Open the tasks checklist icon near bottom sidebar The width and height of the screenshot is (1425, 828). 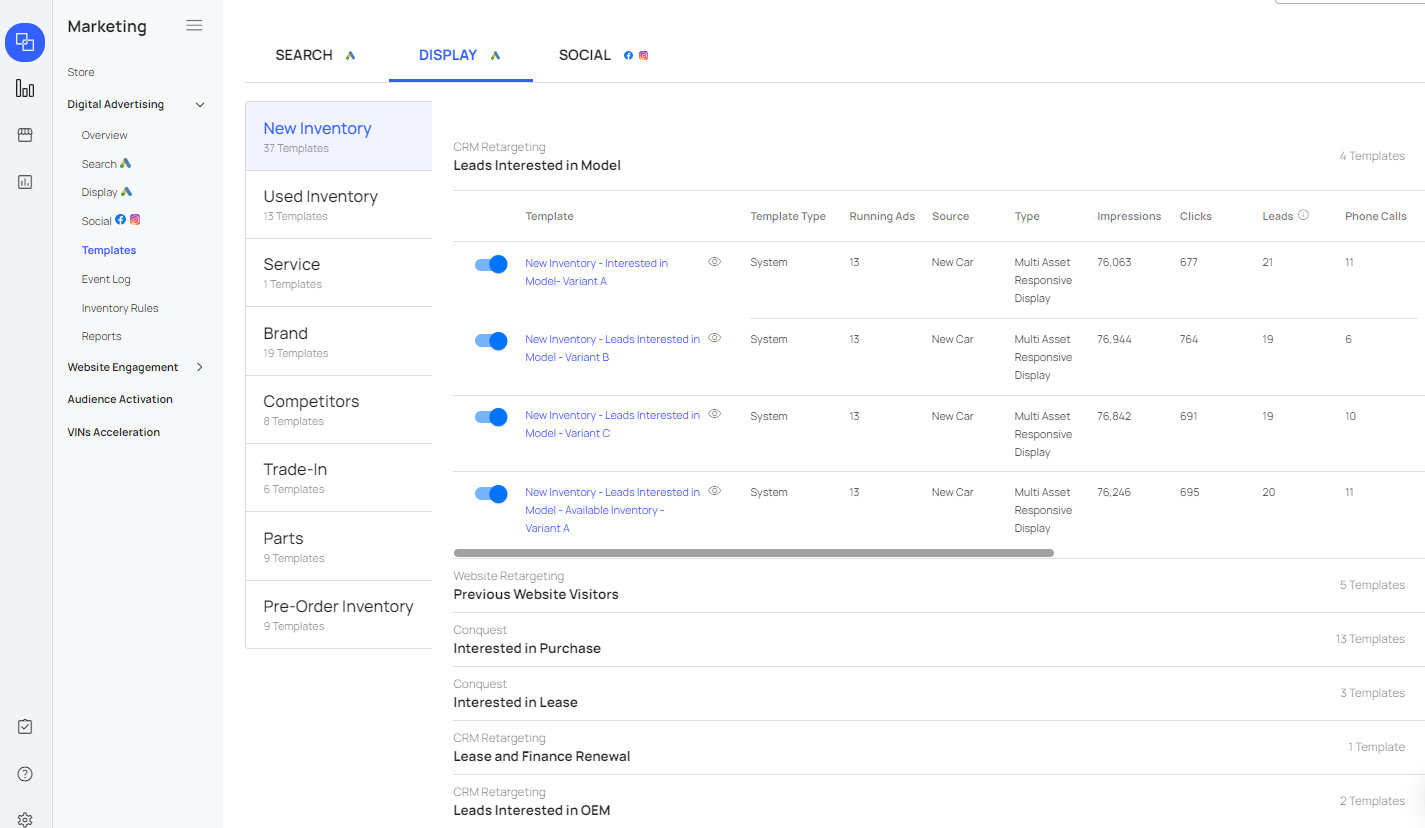pos(24,726)
